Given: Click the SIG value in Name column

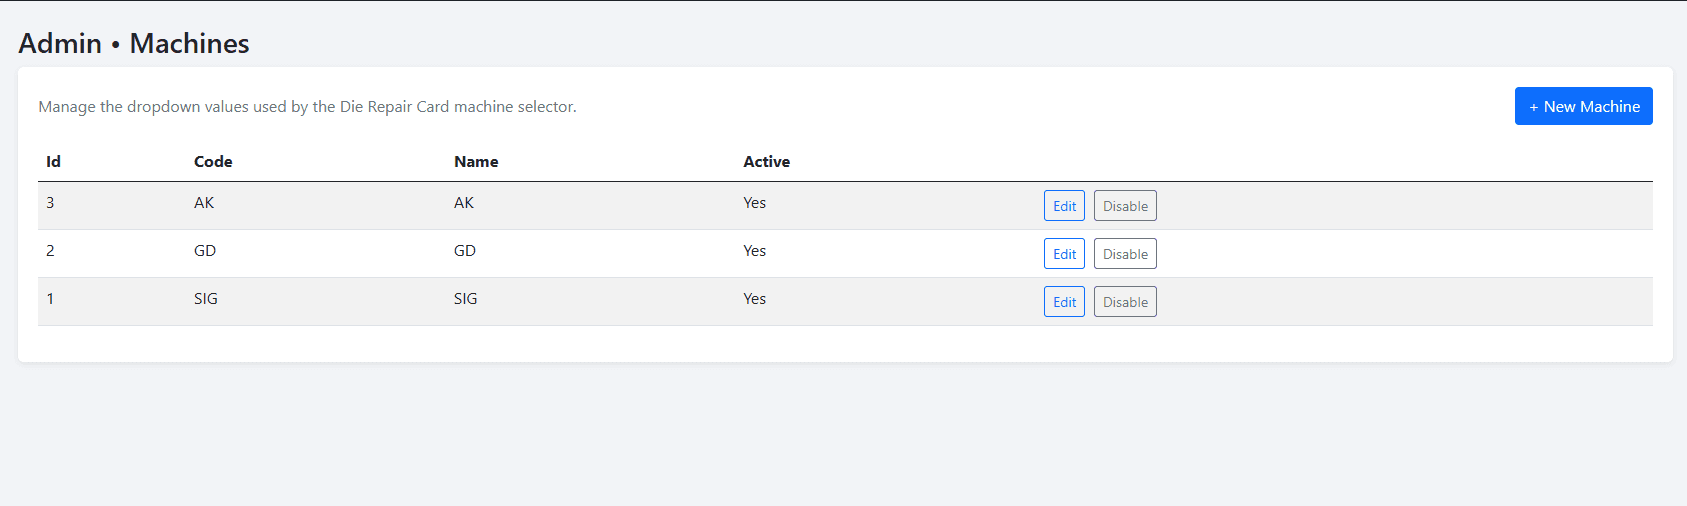Looking at the screenshot, I should pos(465,299).
